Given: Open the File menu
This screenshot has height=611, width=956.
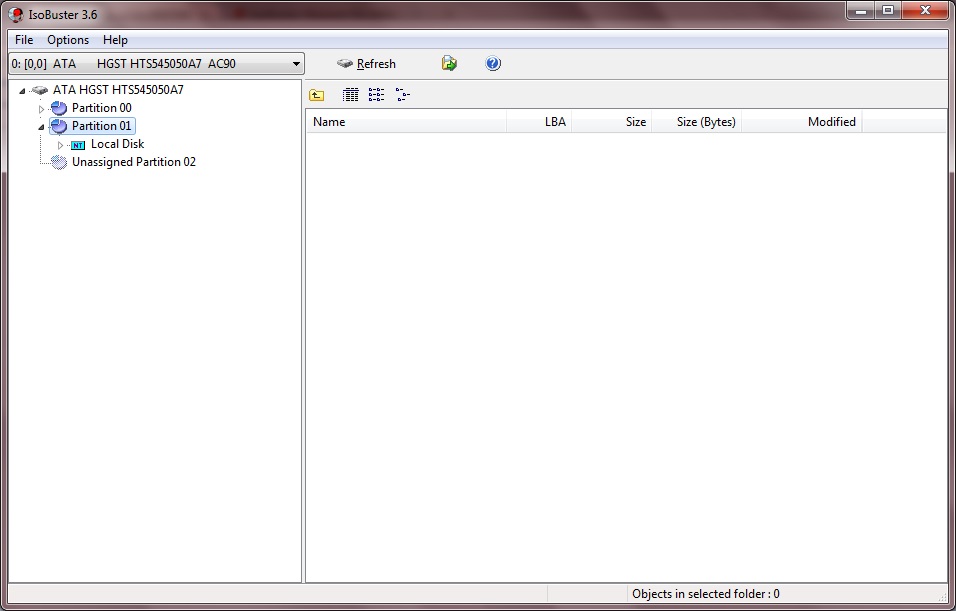Looking at the screenshot, I should (23, 40).
